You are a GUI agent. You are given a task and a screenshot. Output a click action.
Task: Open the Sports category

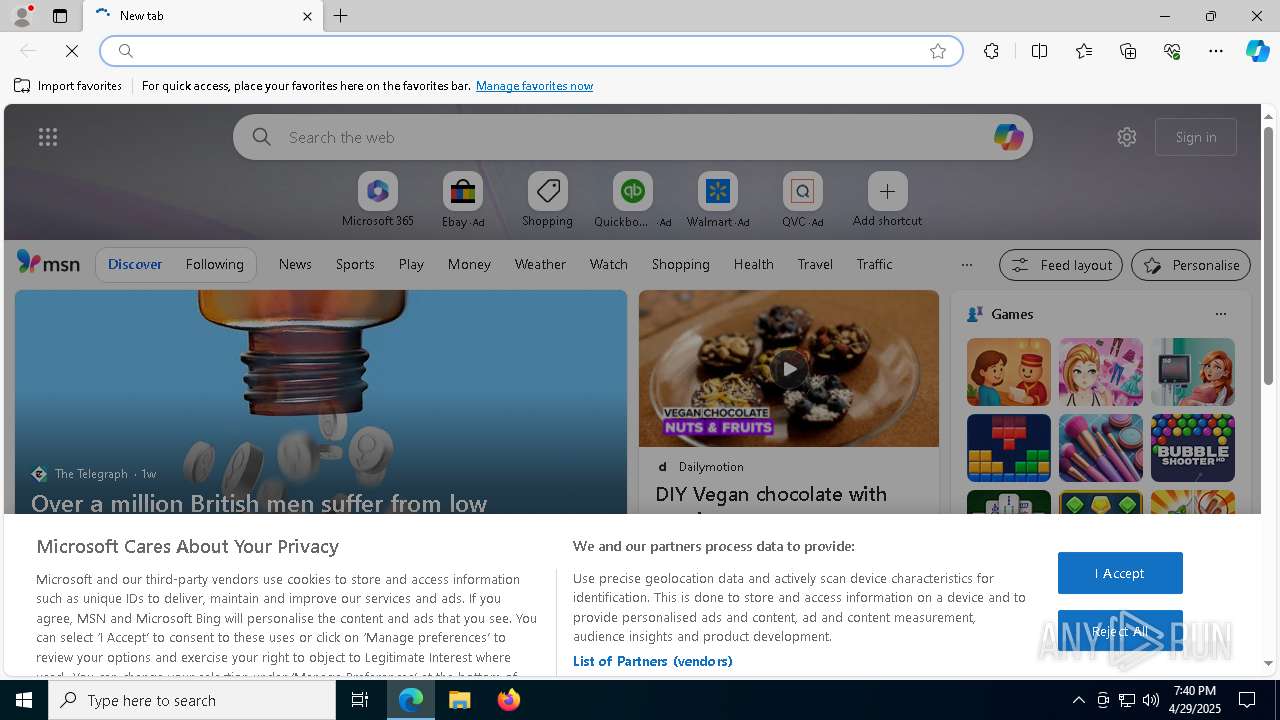355,264
